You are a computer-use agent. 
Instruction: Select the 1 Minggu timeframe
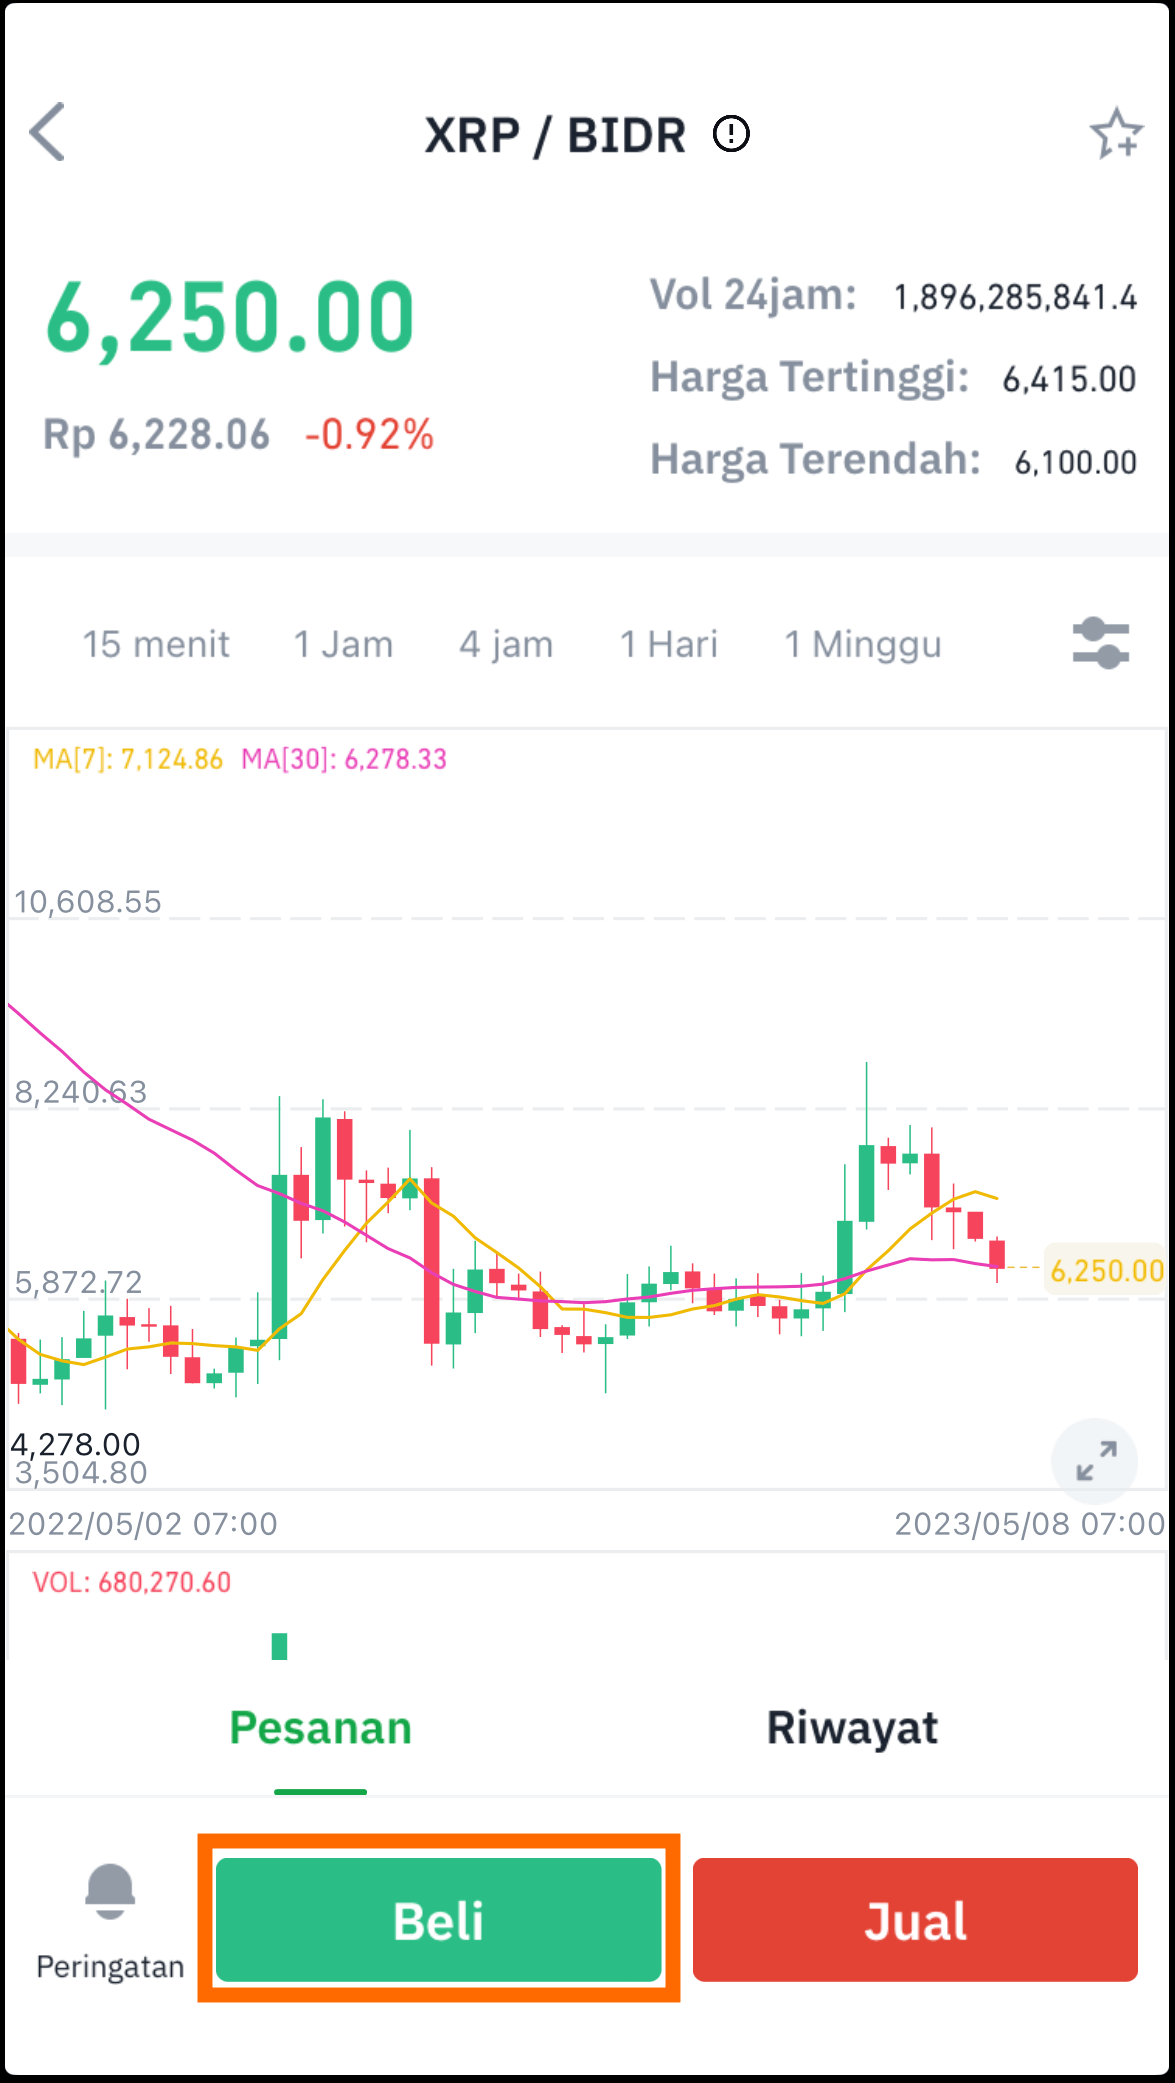point(862,643)
